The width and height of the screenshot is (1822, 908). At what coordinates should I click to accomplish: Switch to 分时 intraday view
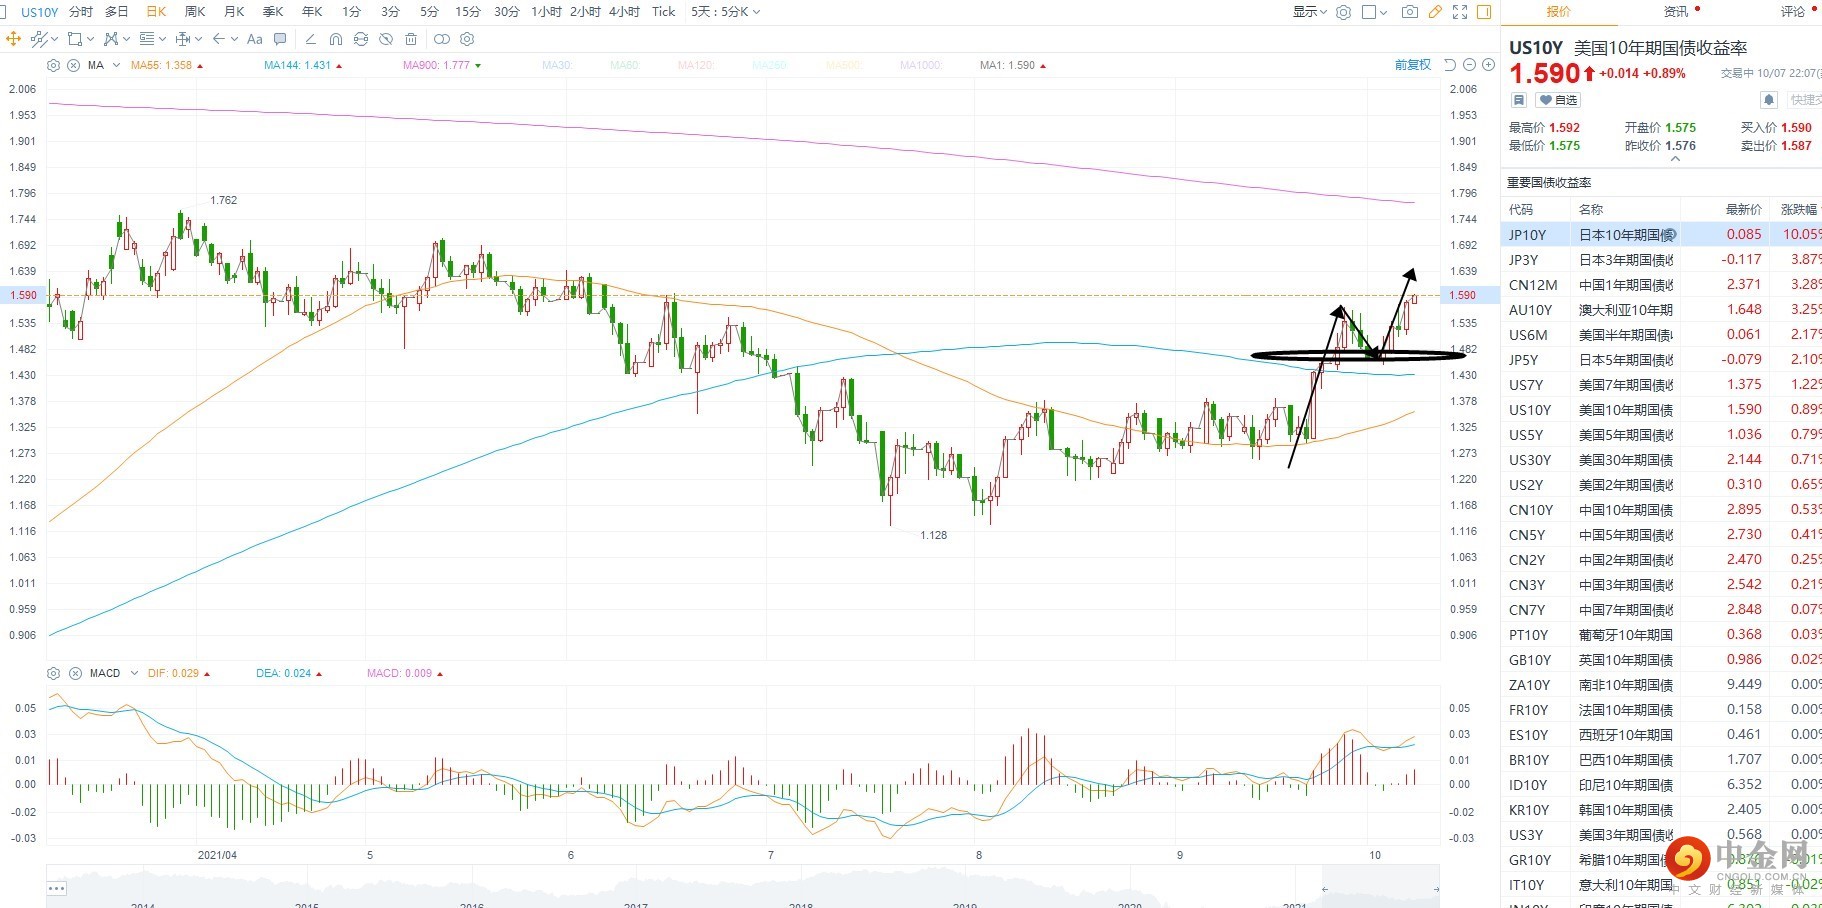tap(80, 12)
